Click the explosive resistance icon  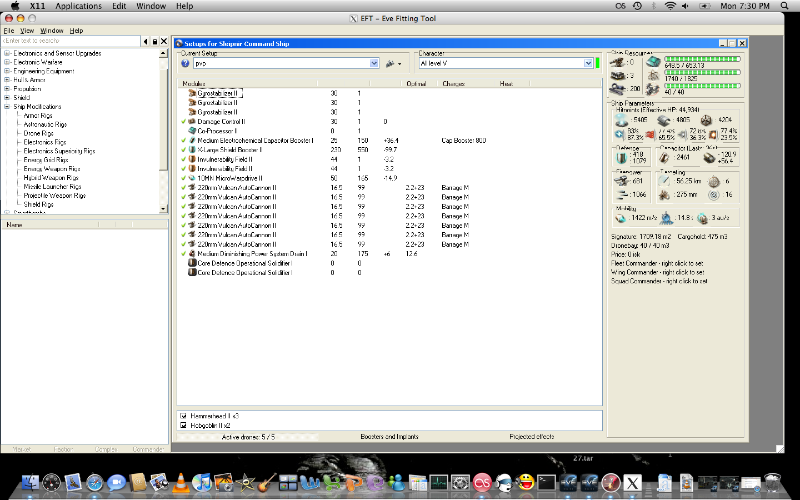pos(713,135)
